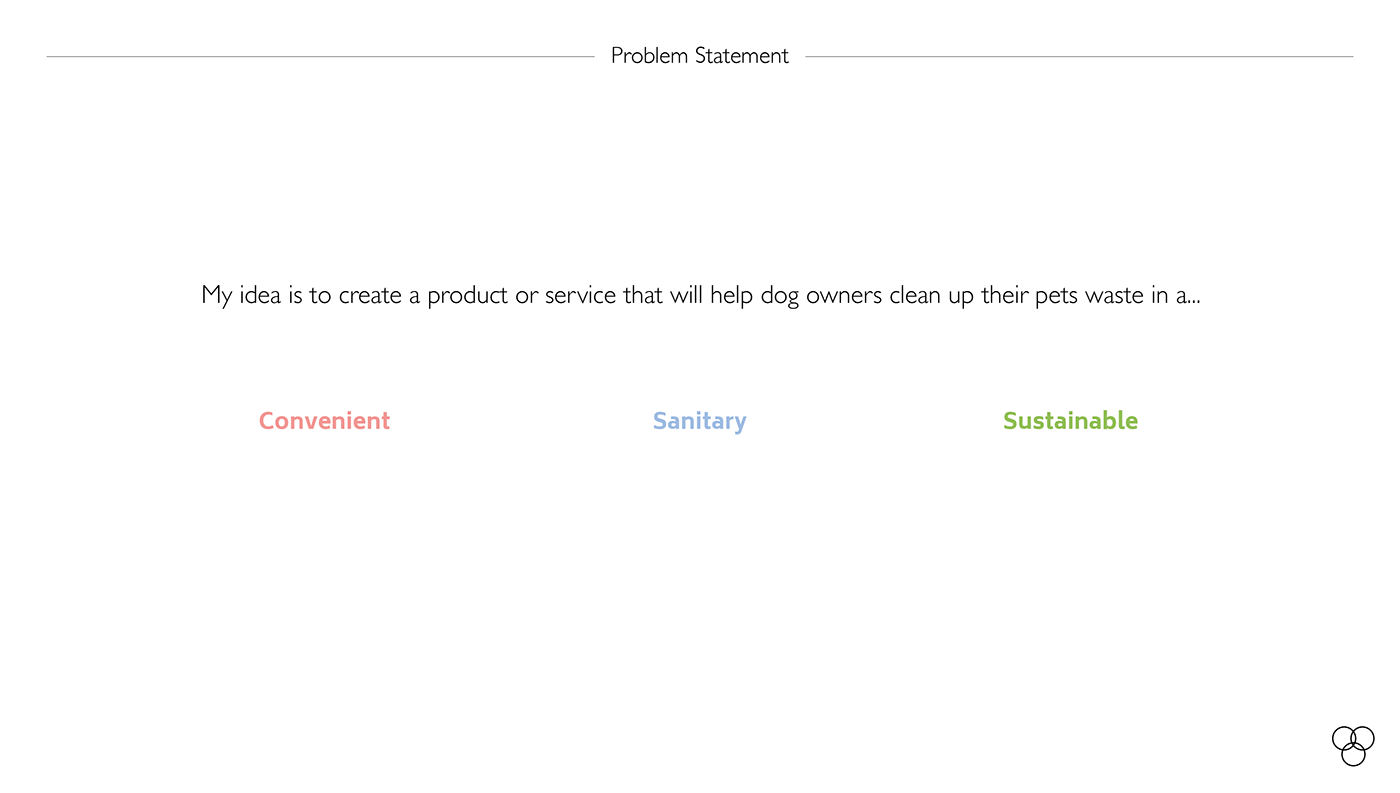
Task: Click the word "clean" in the sentence
Action: [x=915, y=296]
